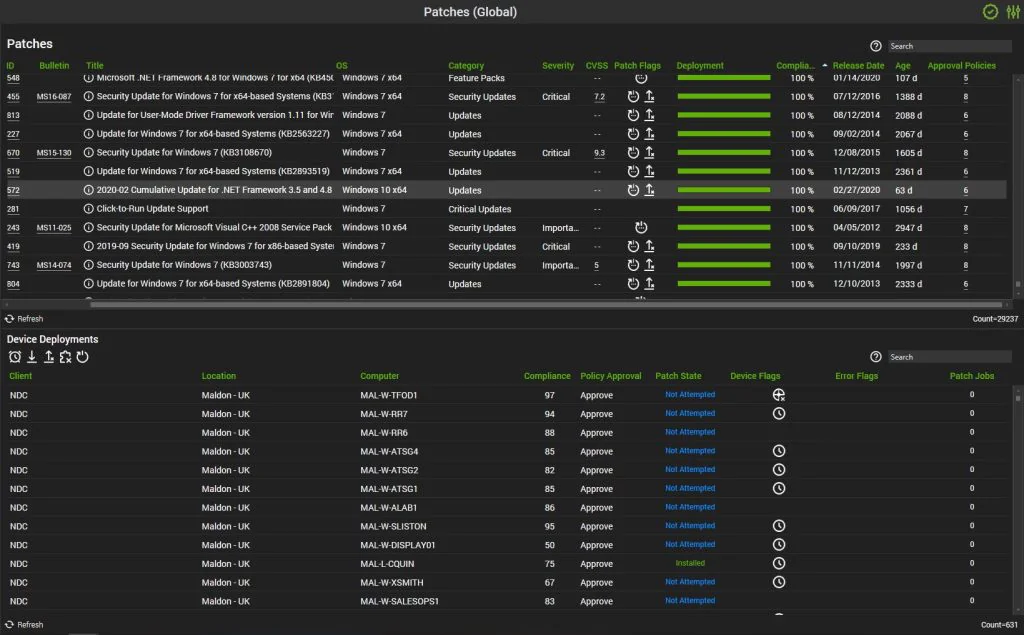Click the reboot flag icon for patch 670
The image size is (1024, 635).
pyautogui.click(x=633, y=152)
